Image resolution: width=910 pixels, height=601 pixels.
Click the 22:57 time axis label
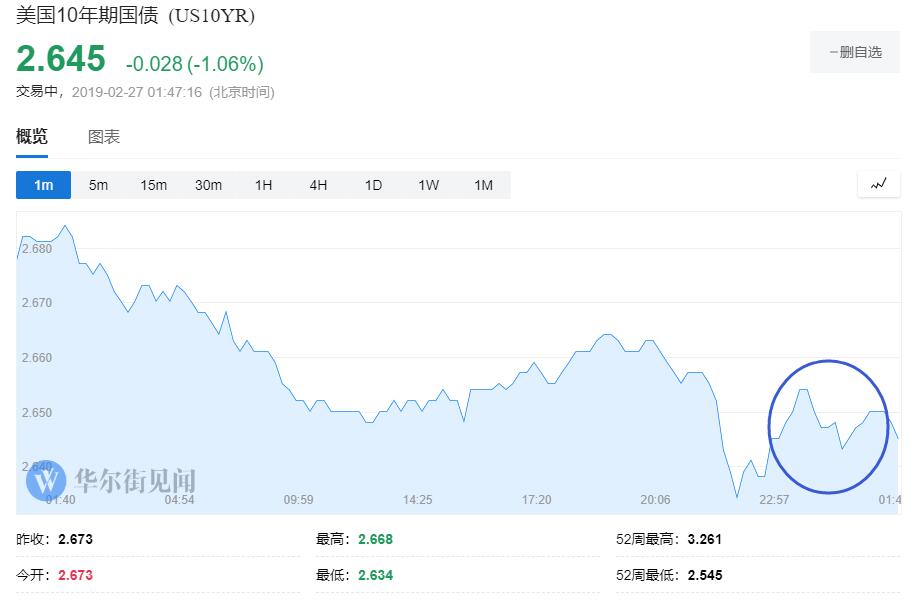click(x=773, y=500)
